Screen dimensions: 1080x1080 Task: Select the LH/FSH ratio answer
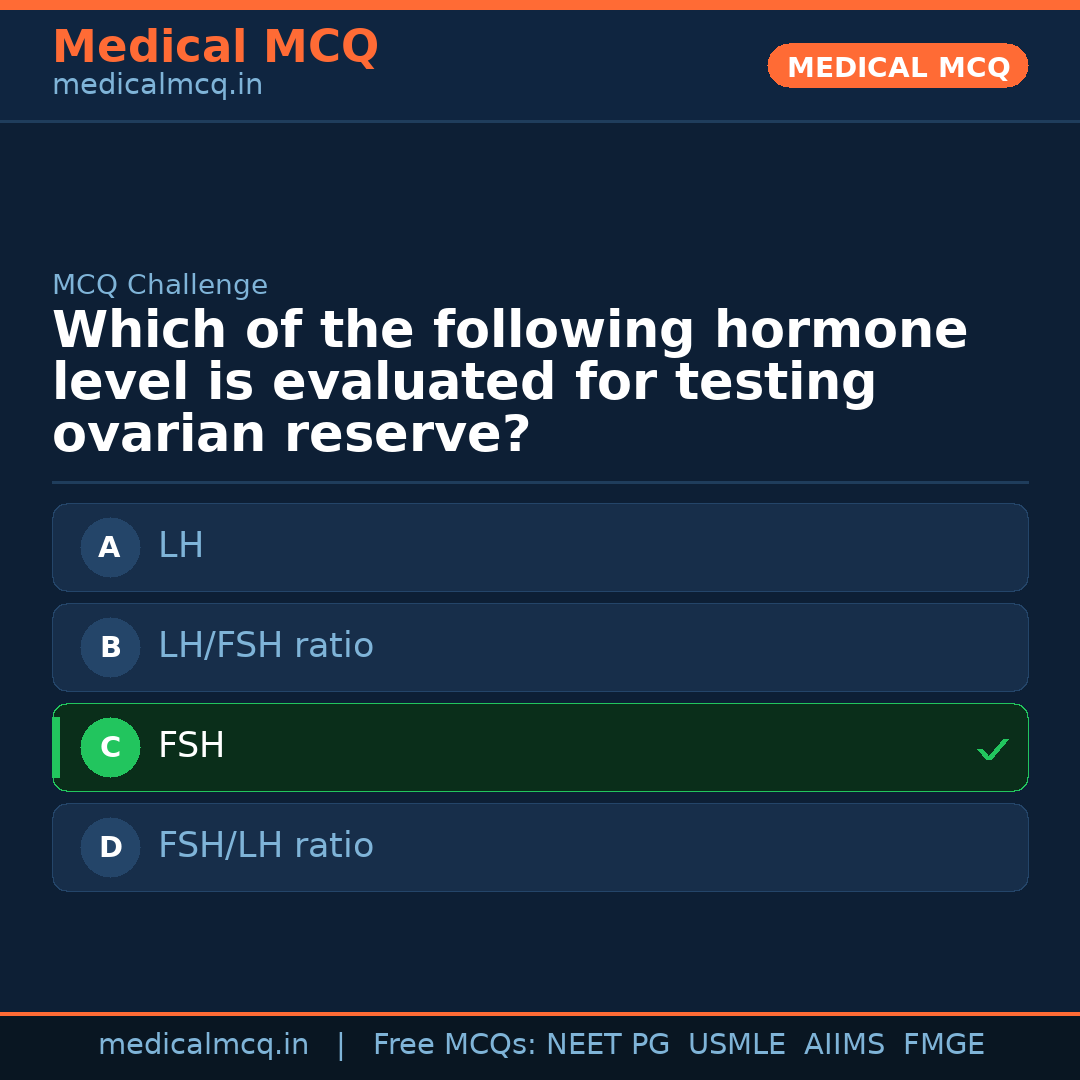click(x=266, y=646)
